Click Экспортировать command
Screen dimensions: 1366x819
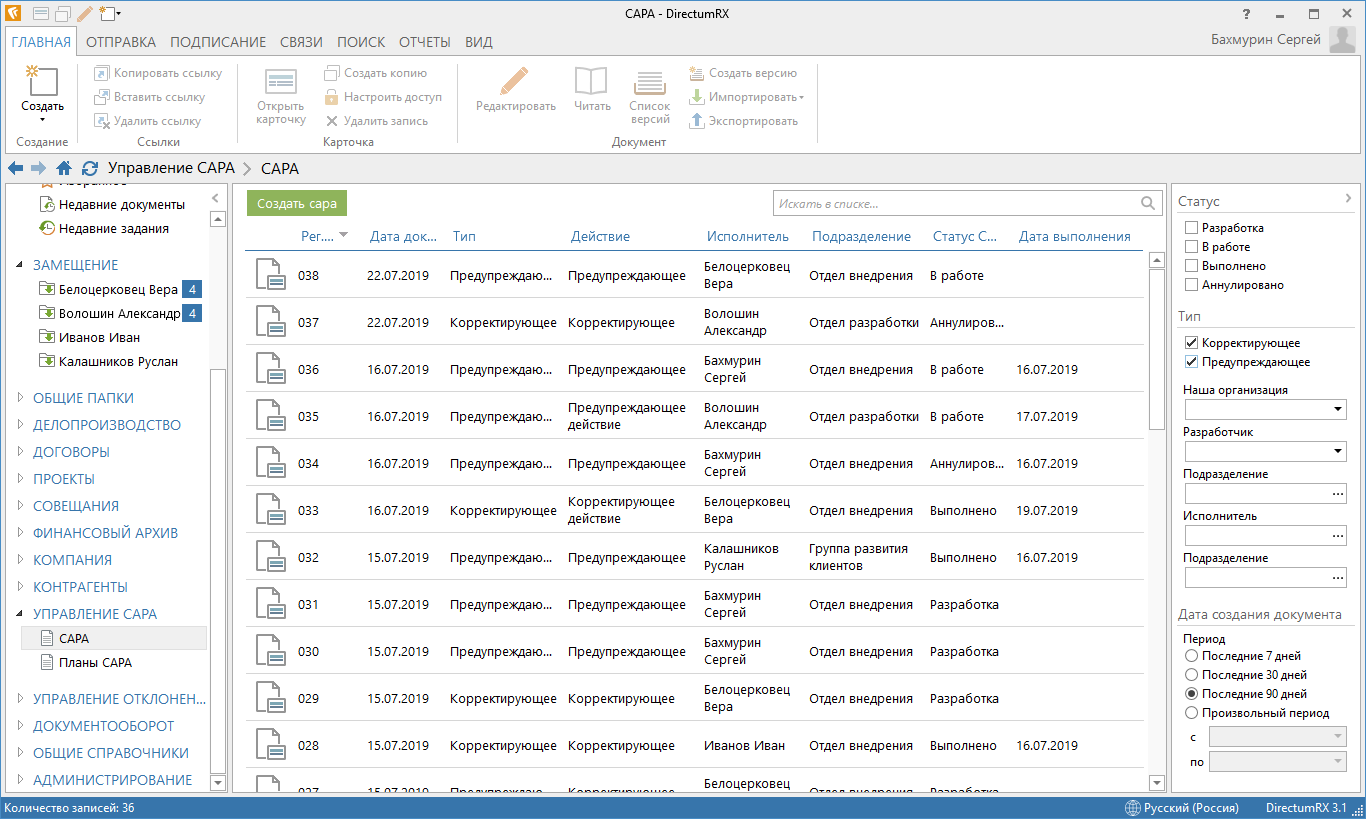coord(743,121)
